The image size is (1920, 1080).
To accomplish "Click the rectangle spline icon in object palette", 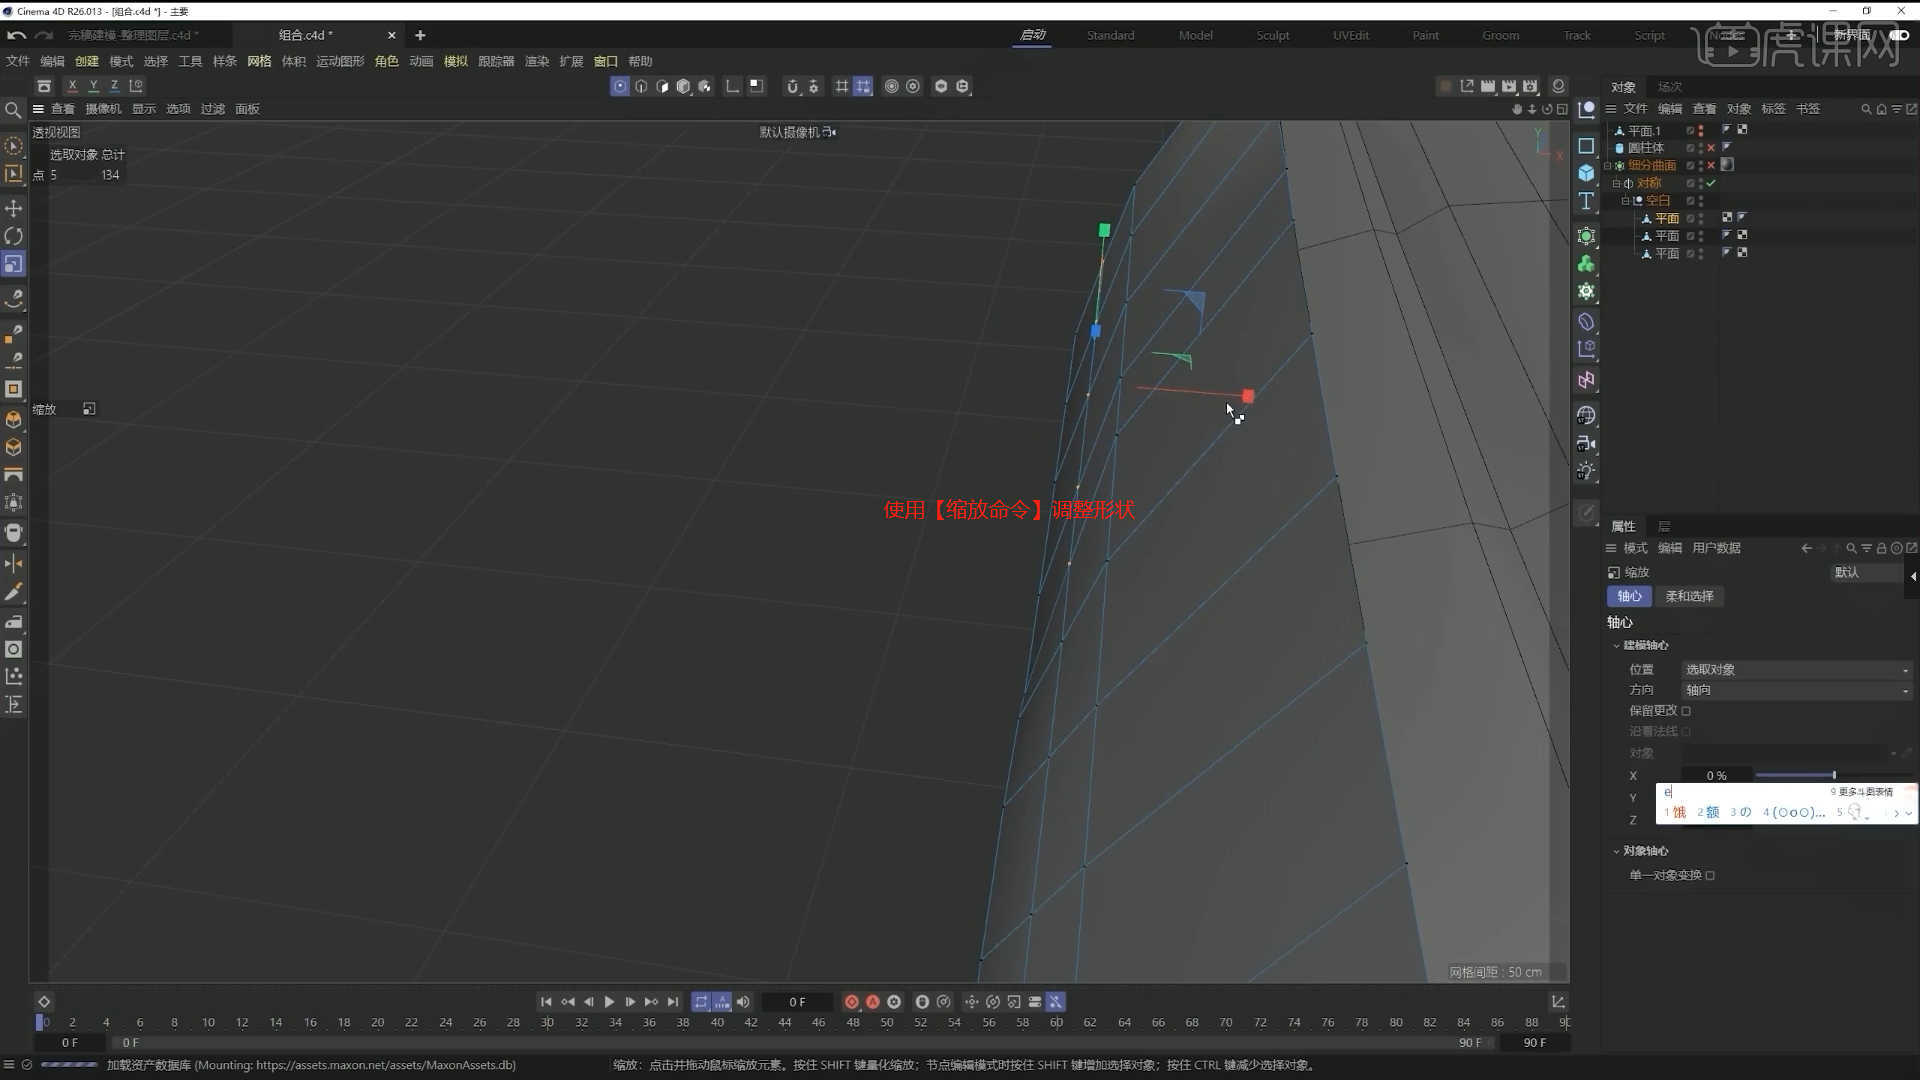I will pyautogui.click(x=1586, y=146).
